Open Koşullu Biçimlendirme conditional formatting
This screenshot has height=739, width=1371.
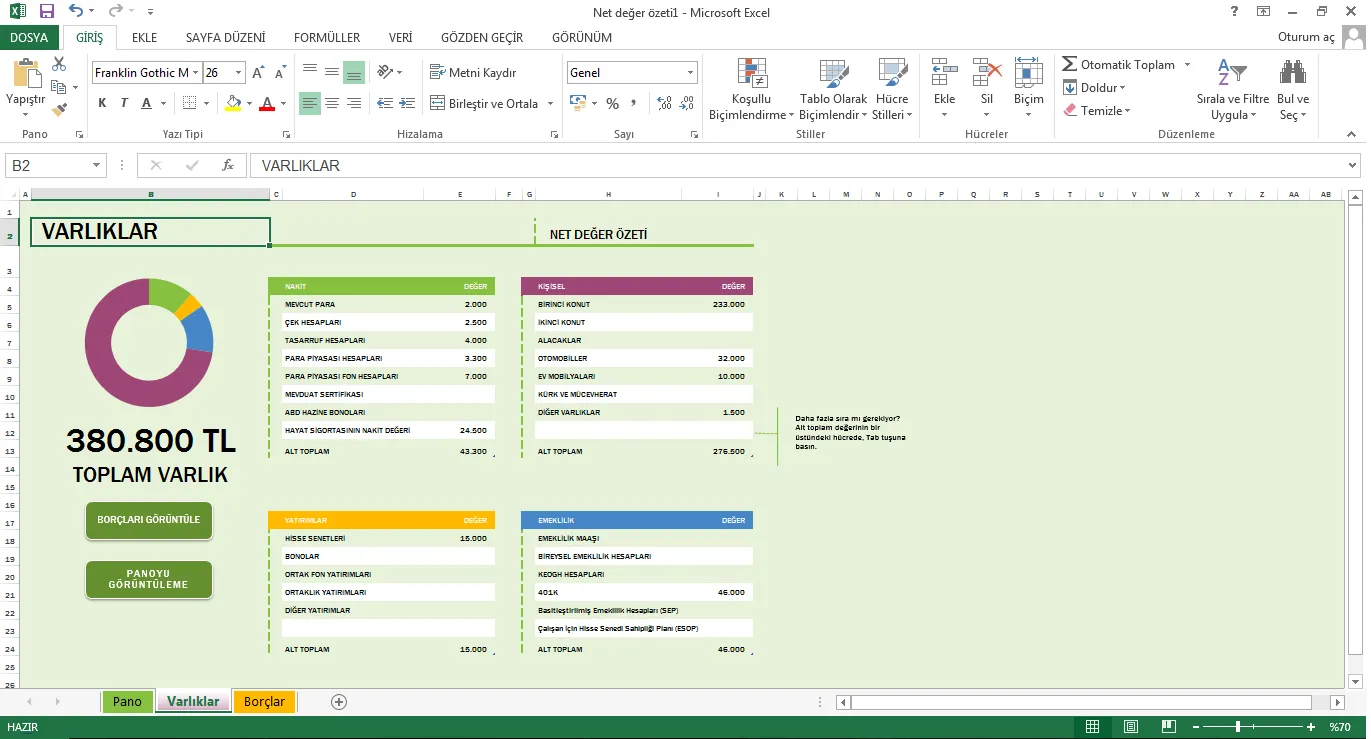(x=751, y=90)
